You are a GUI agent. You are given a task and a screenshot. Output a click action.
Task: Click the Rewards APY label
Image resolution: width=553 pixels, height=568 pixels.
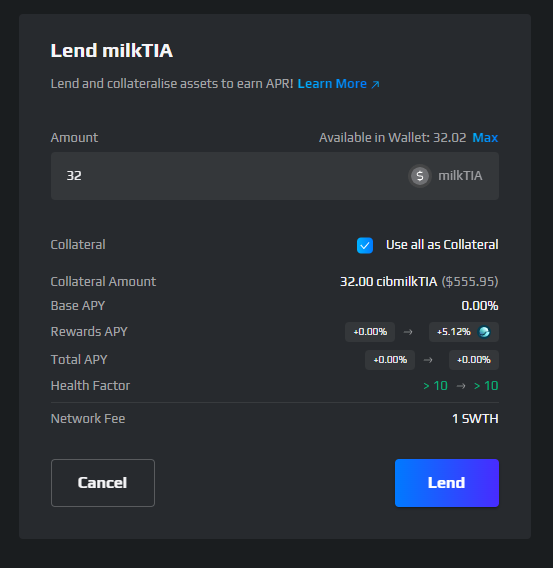point(89,332)
